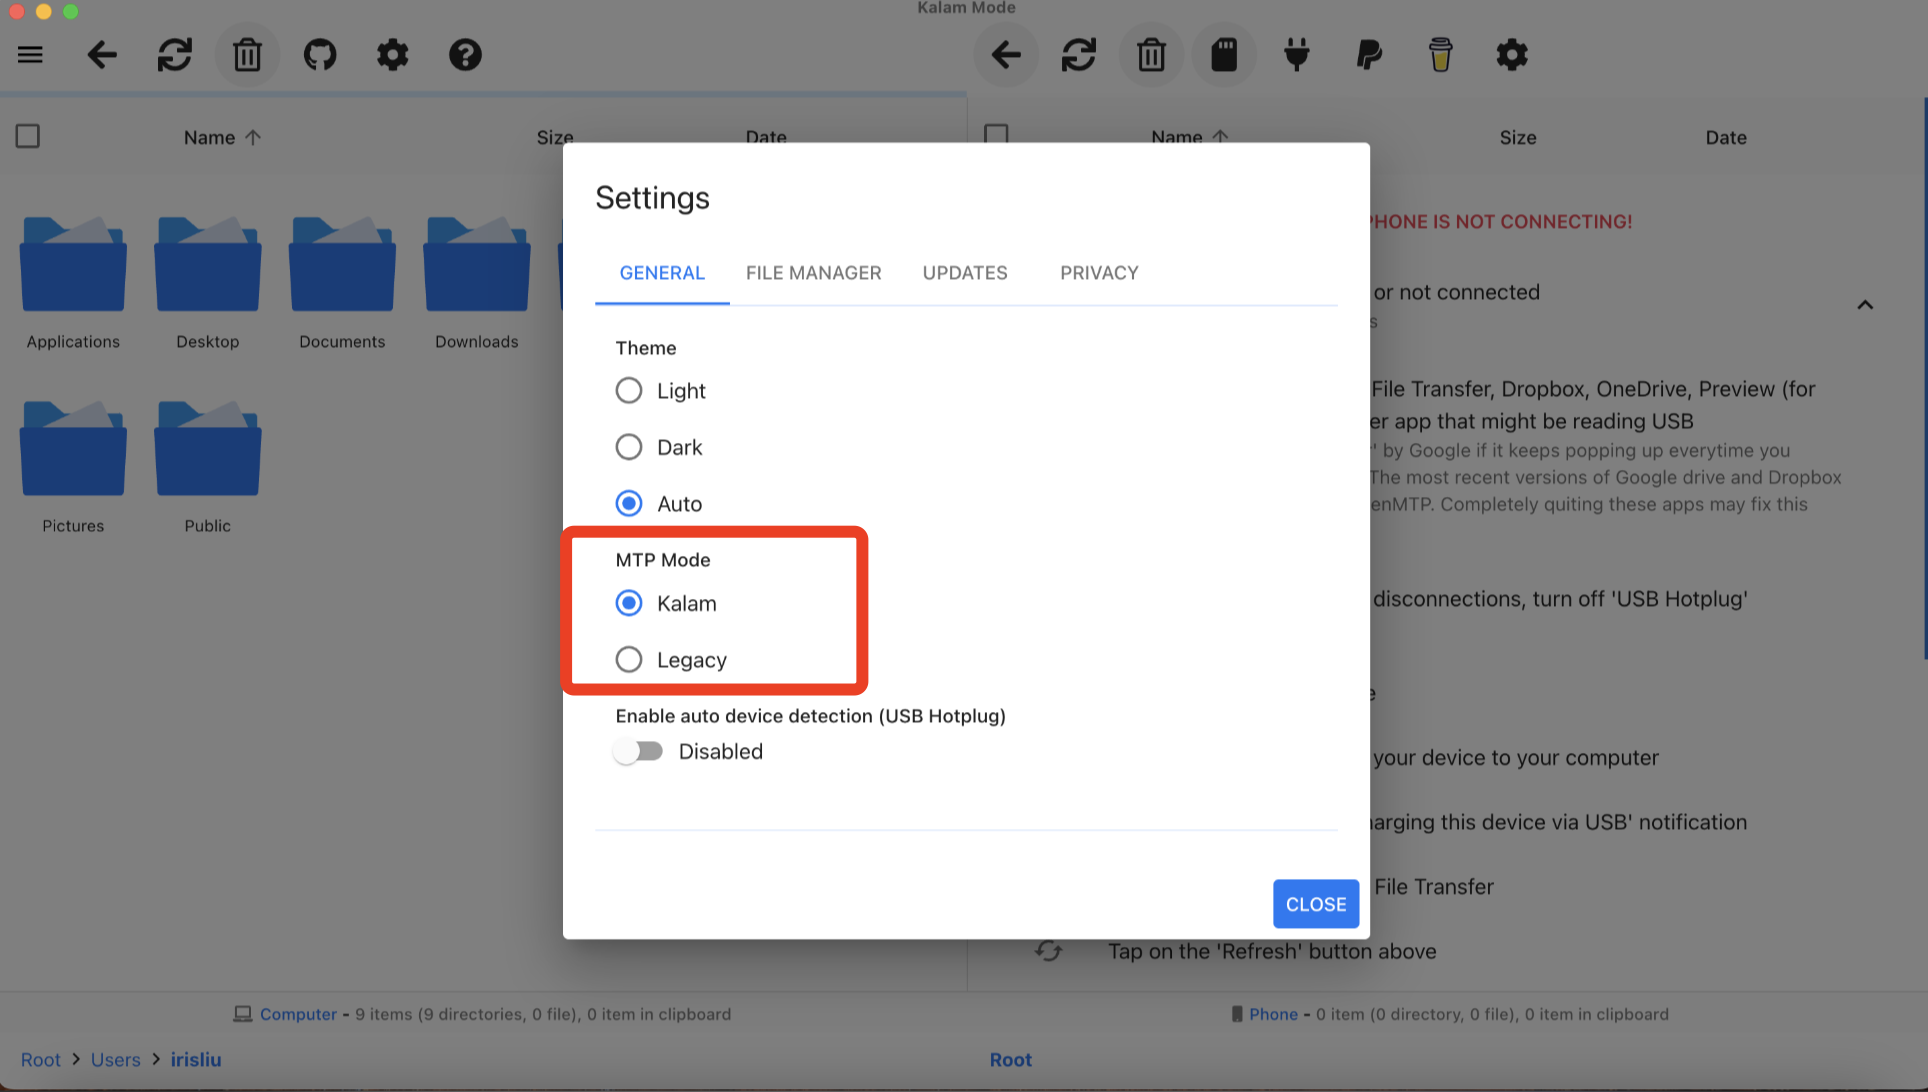Click the Date column header in Phone pane
The image size is (1928, 1092).
coord(1726,138)
